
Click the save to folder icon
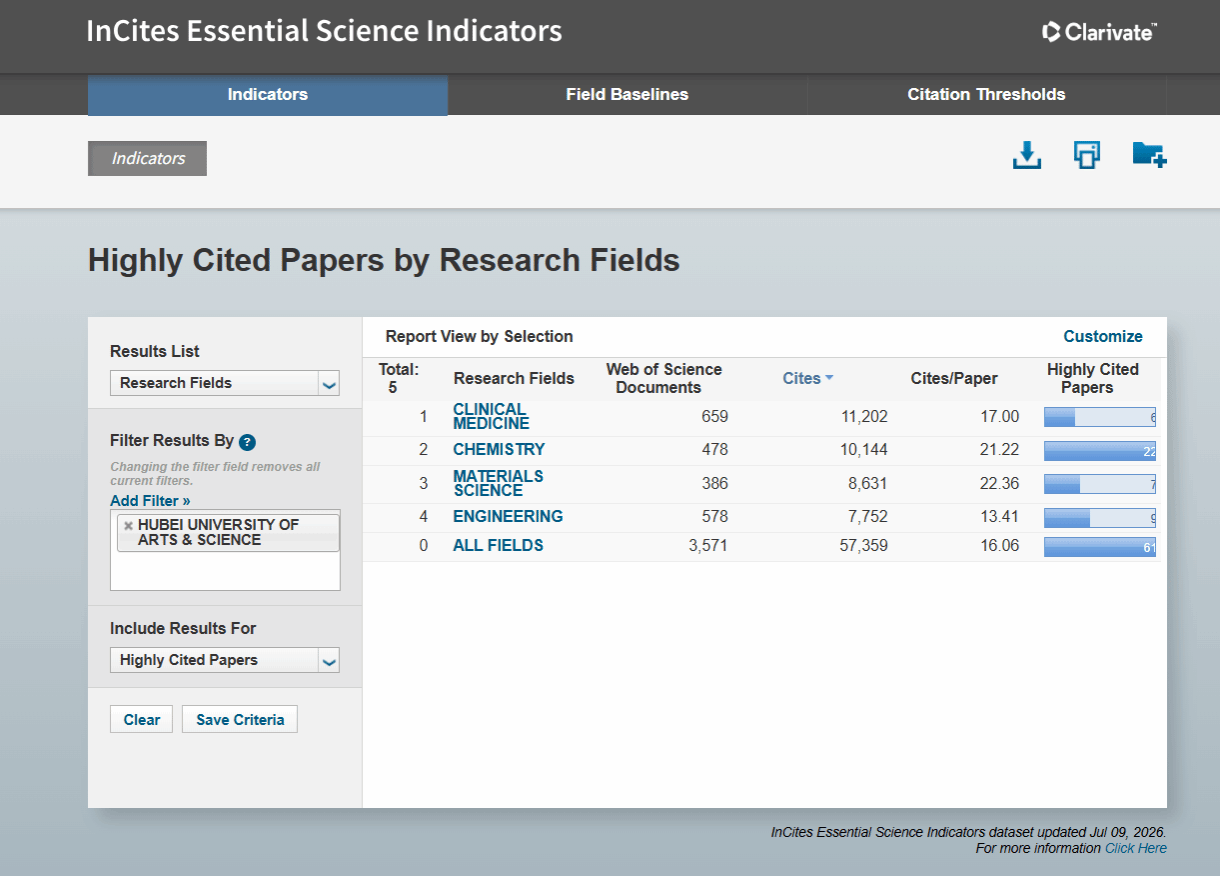click(x=1149, y=155)
